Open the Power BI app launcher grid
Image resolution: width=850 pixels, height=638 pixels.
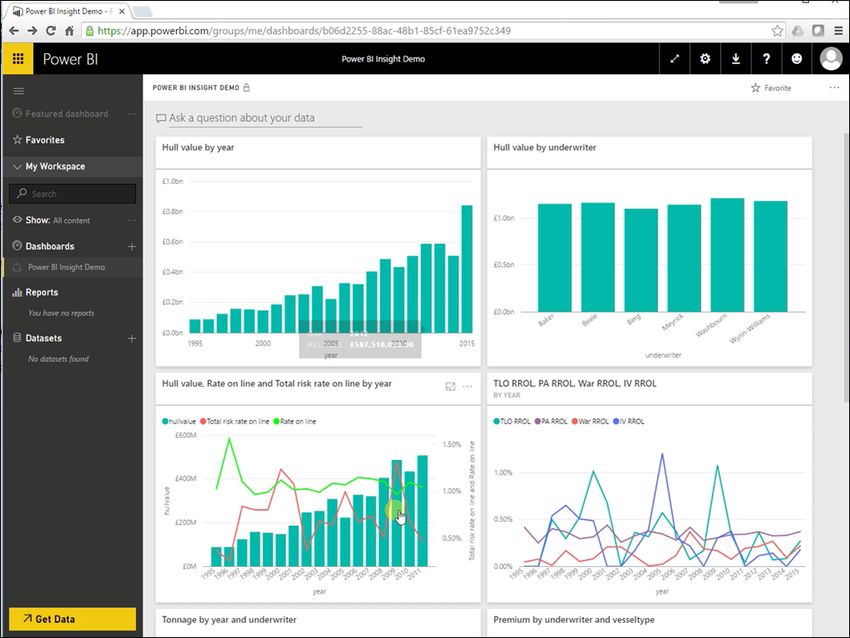pyautogui.click(x=18, y=59)
